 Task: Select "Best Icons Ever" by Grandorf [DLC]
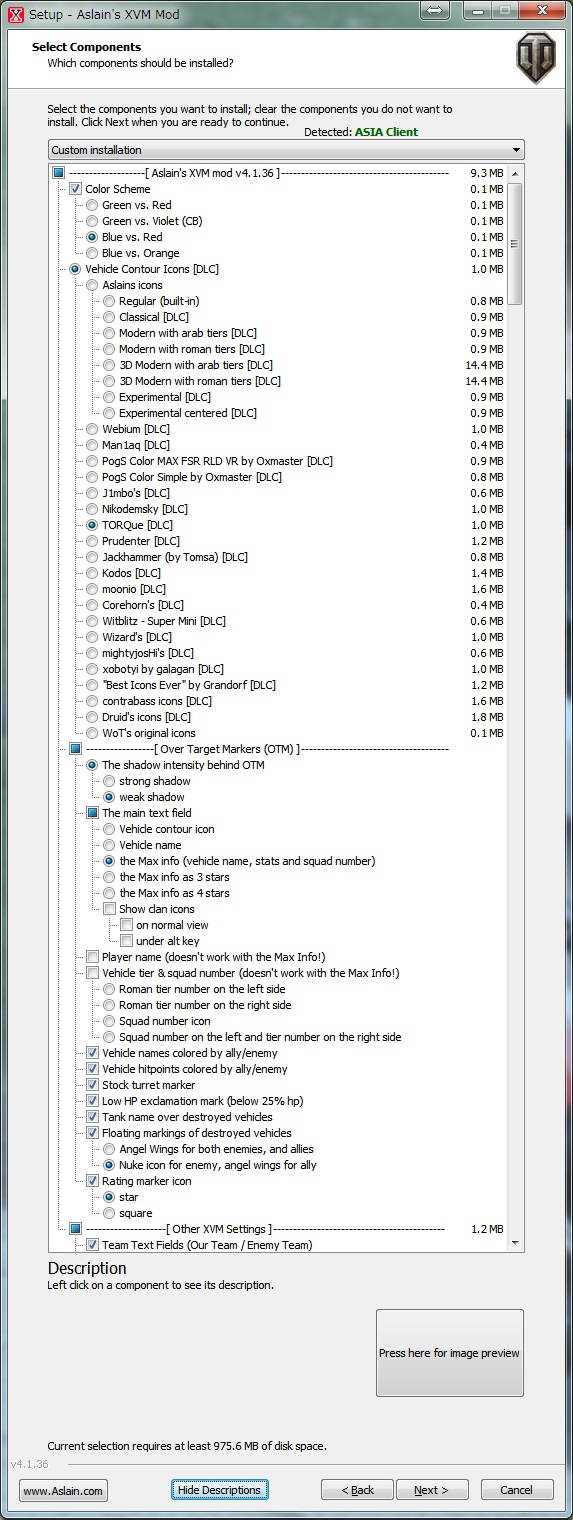(92, 685)
